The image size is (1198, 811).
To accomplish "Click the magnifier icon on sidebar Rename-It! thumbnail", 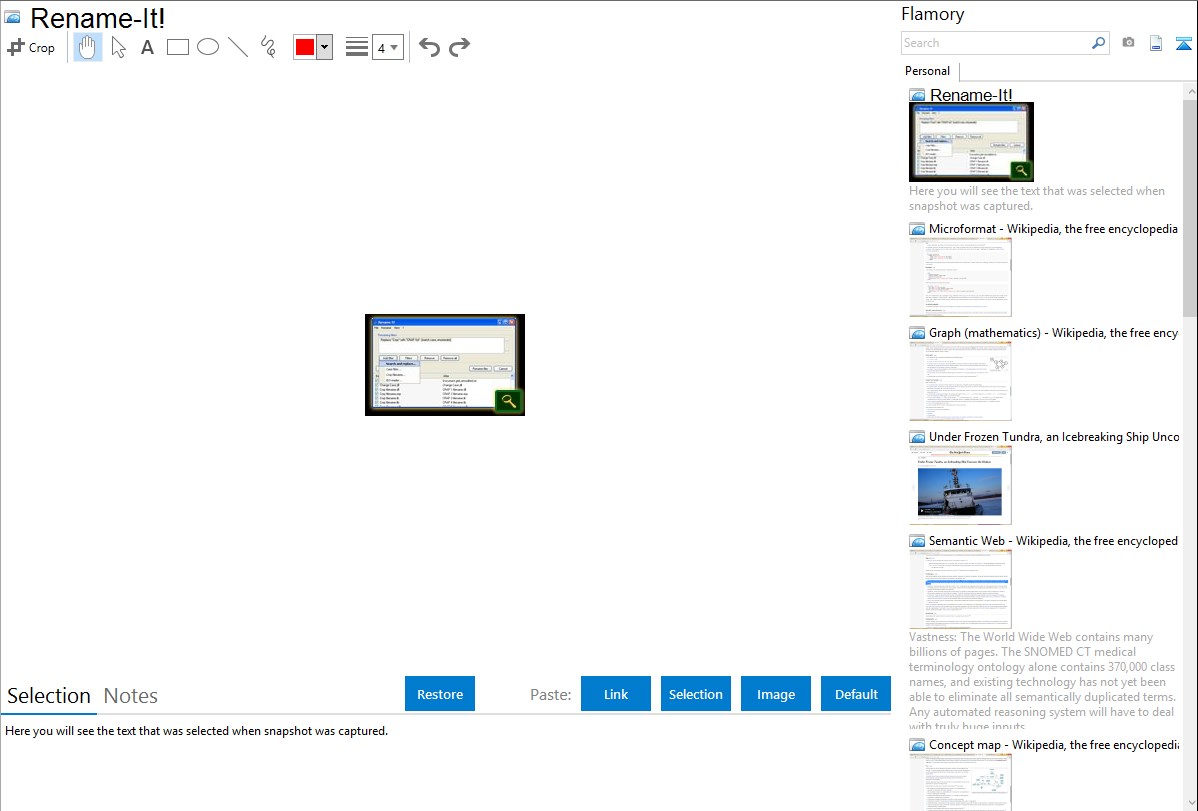I will click(x=1021, y=170).
